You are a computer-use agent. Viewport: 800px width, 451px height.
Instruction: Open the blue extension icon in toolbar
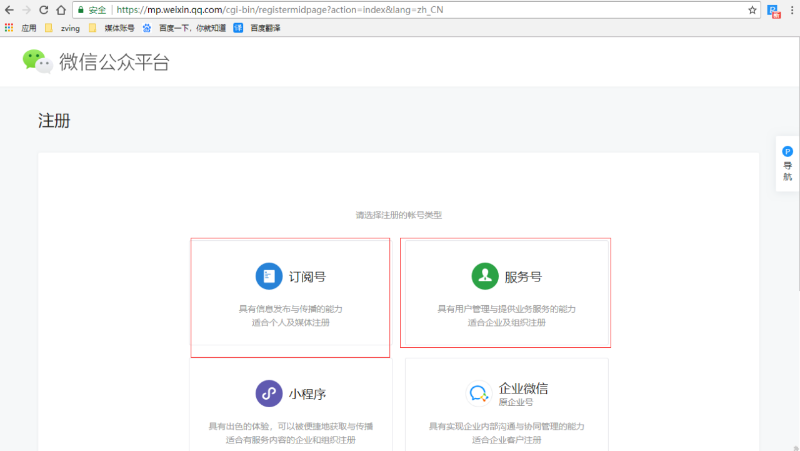[x=774, y=11]
